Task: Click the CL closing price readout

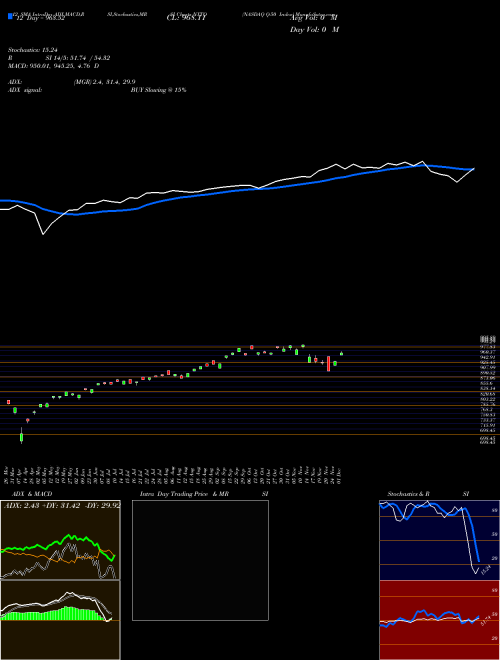Action: point(186,18)
